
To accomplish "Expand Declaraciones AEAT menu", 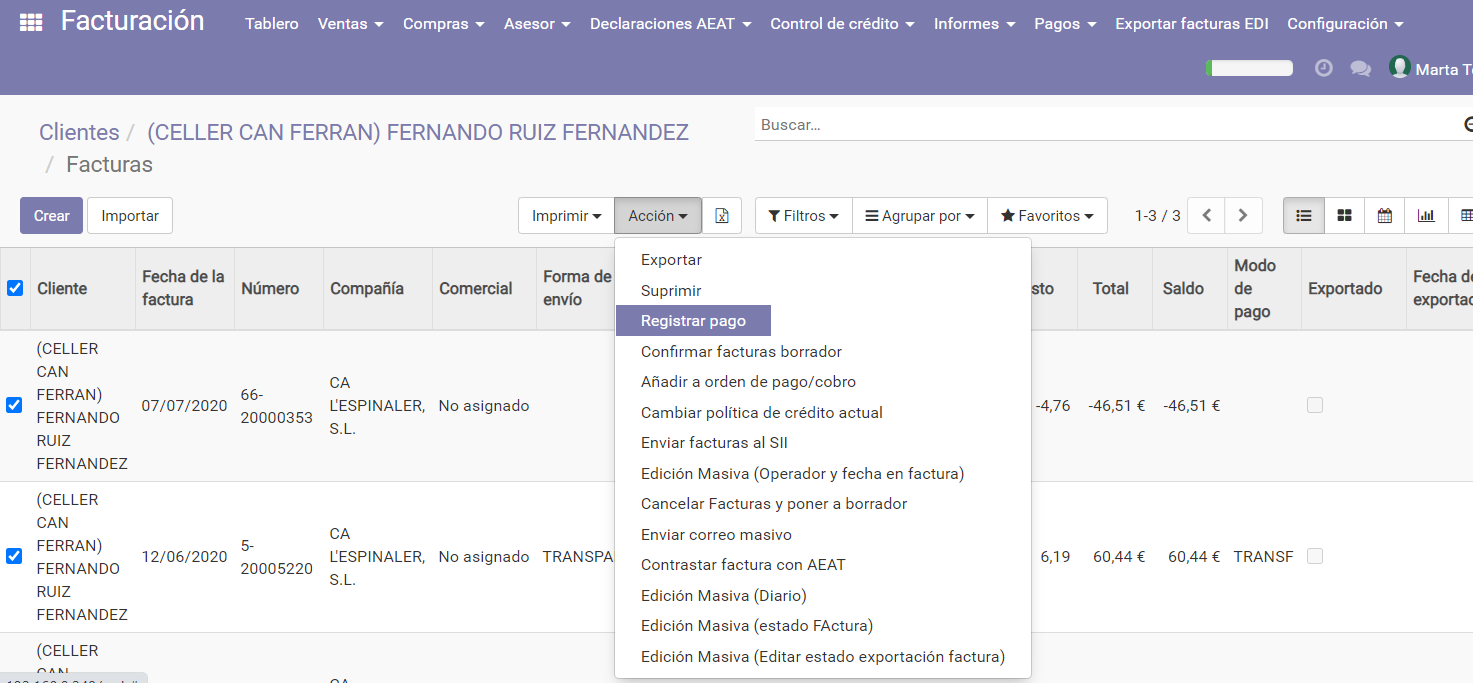I will coord(670,23).
